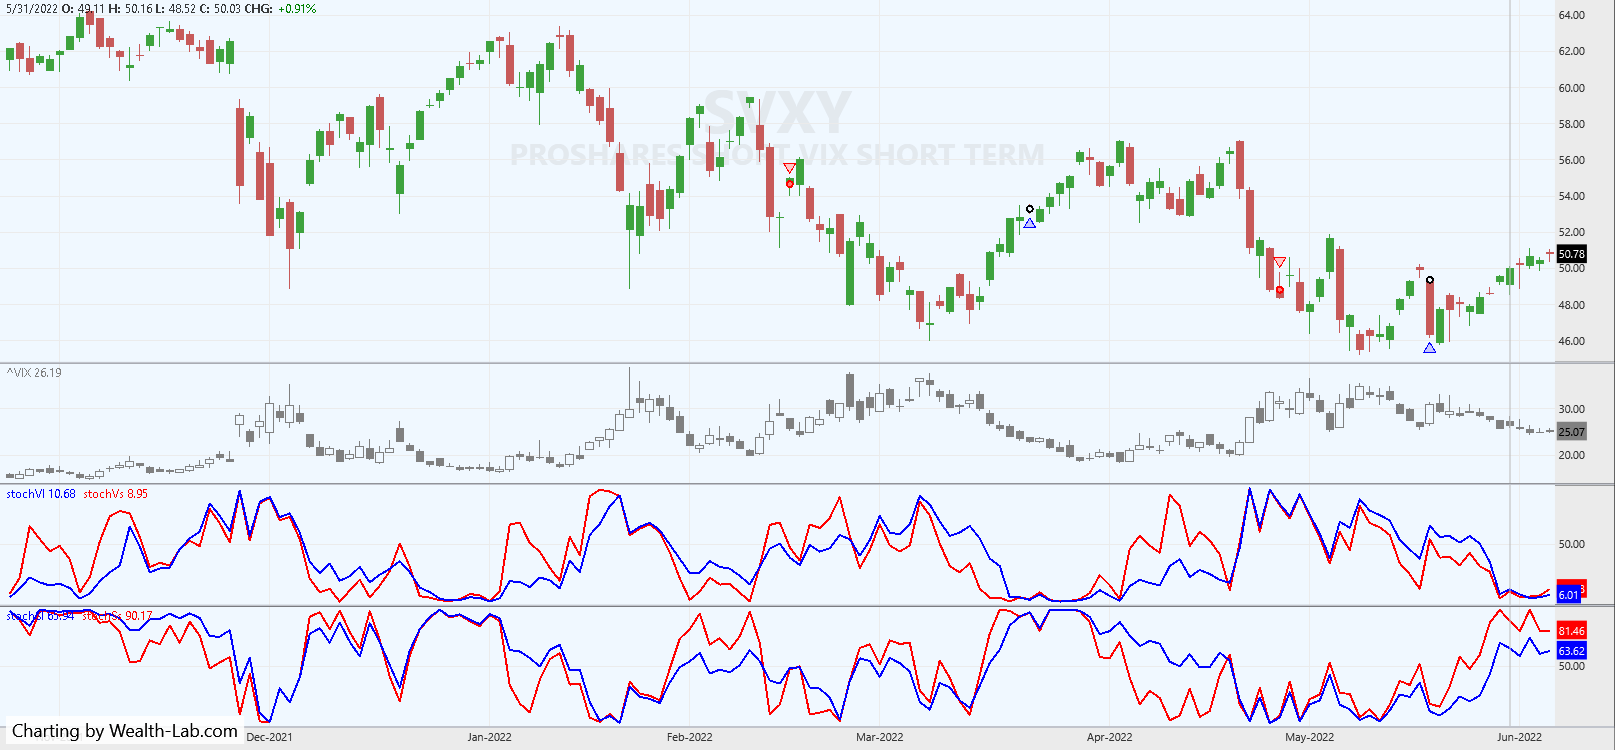Click the May-2022 date axis label
This screenshot has height=750, width=1615.
(1310, 737)
